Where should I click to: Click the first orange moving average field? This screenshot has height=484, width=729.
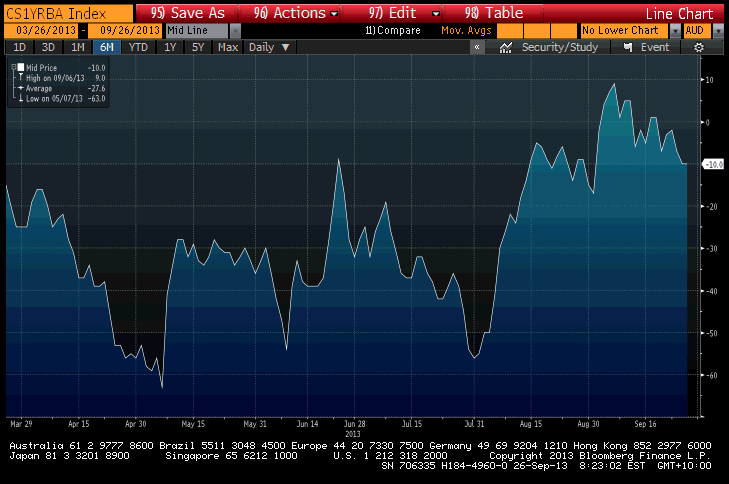[x=510, y=31]
